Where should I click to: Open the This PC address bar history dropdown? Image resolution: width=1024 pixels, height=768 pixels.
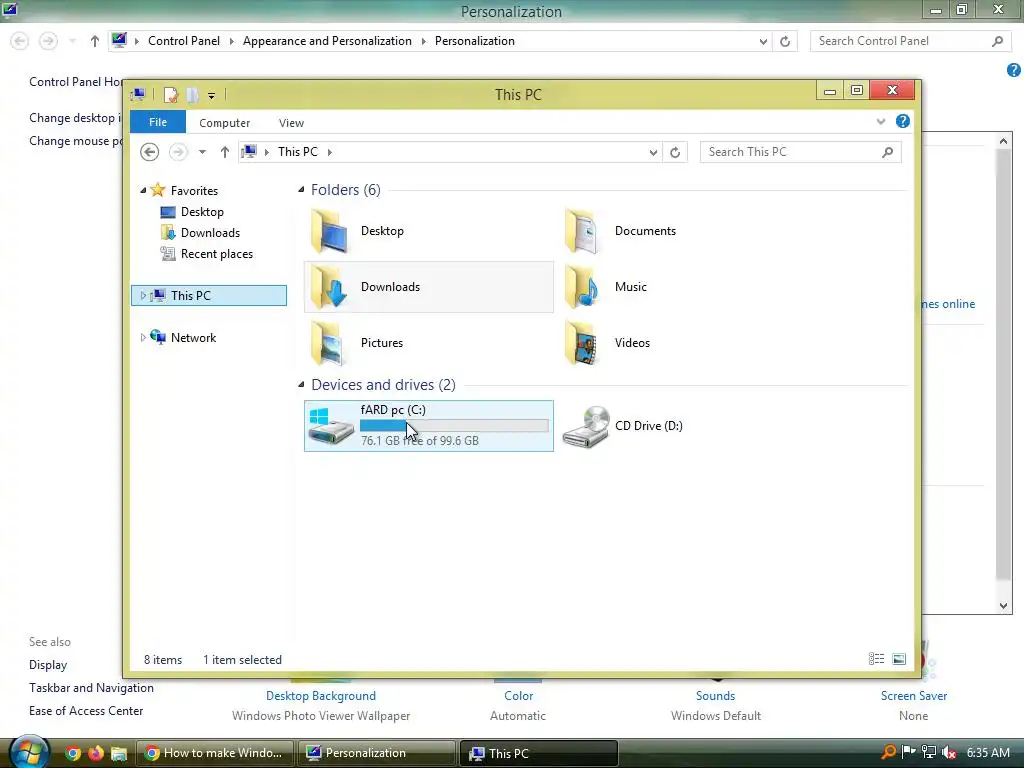tap(653, 152)
